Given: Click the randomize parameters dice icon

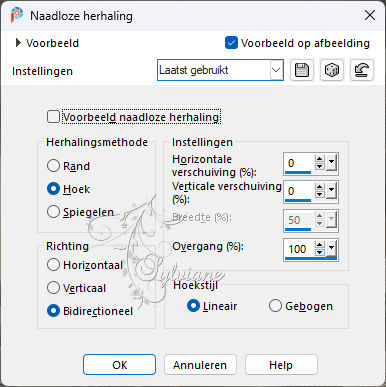Looking at the screenshot, I should (x=332, y=70).
